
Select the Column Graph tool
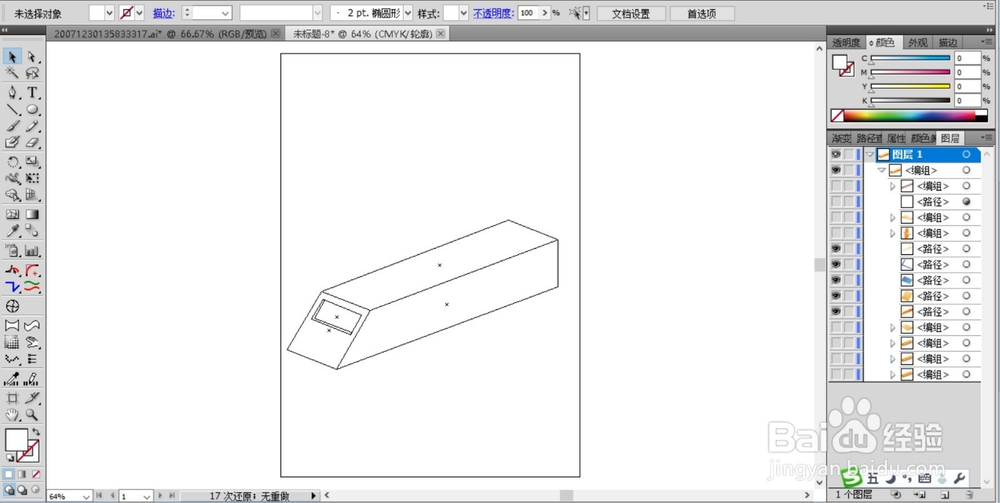point(32,251)
